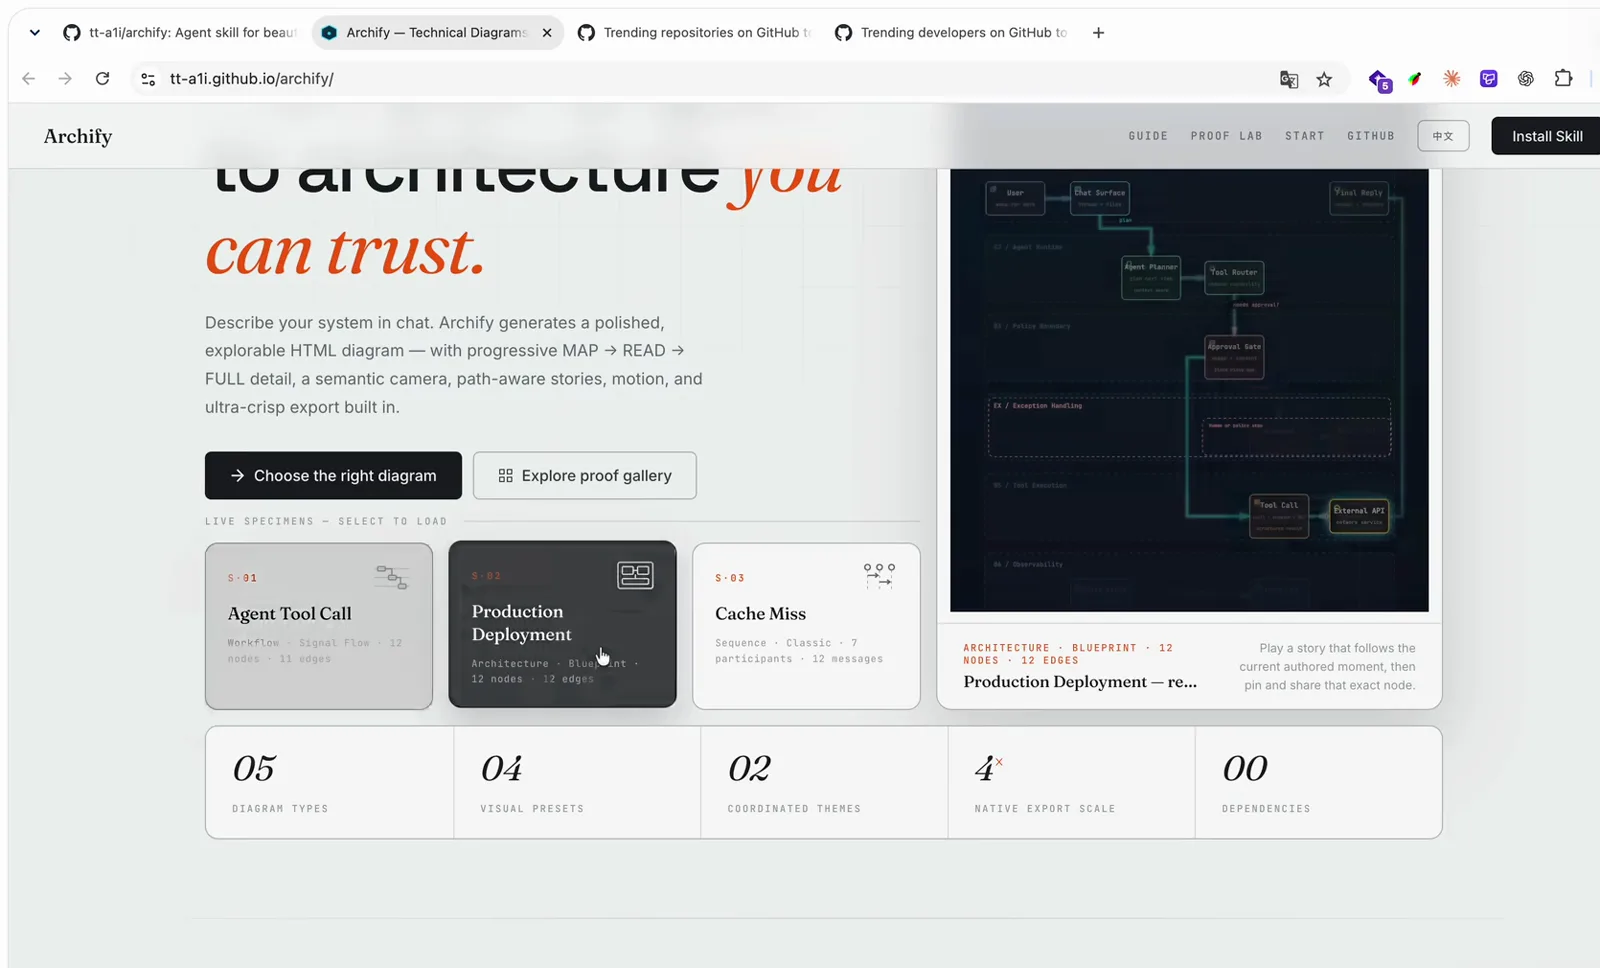Go back with the browser back arrow
This screenshot has width=1600, height=968.
click(28, 79)
